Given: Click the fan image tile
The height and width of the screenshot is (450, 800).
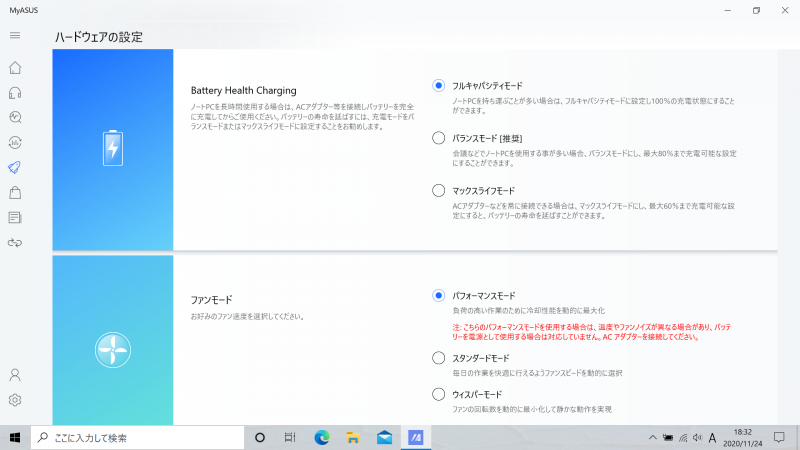Looking at the screenshot, I should click(x=113, y=340).
